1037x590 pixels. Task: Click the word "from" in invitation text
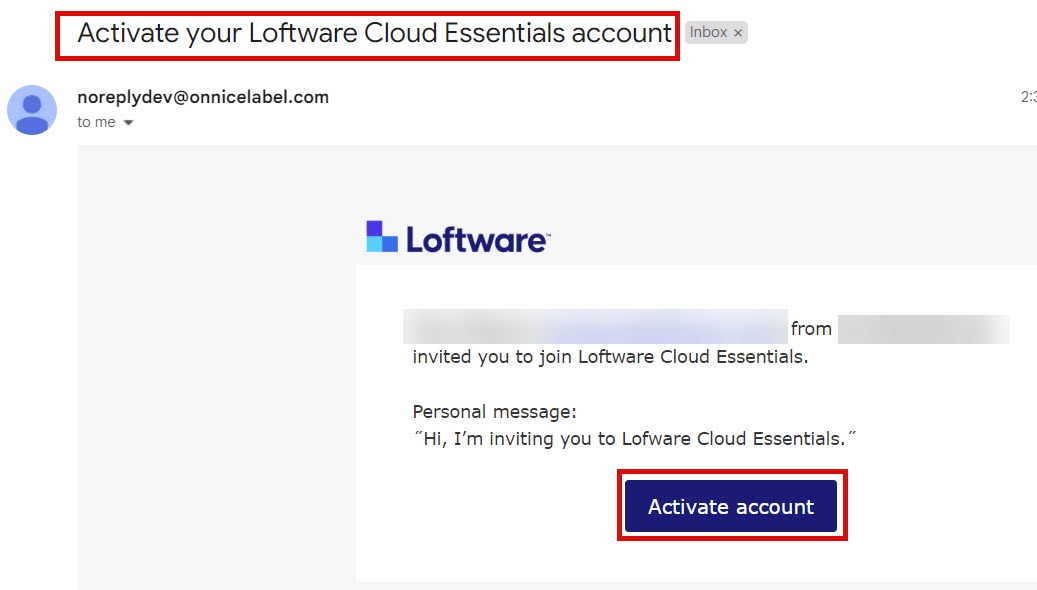pos(811,328)
